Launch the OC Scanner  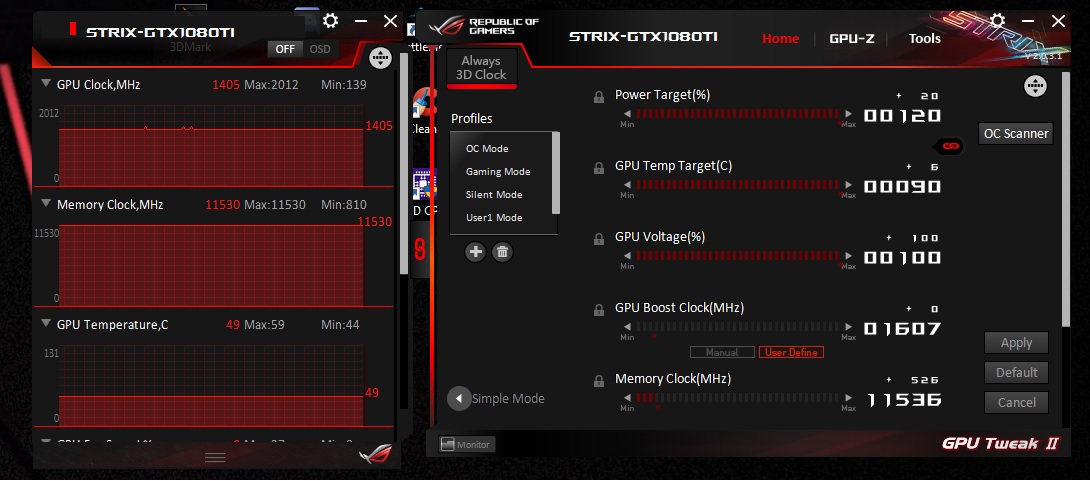pyautogui.click(x=1016, y=133)
